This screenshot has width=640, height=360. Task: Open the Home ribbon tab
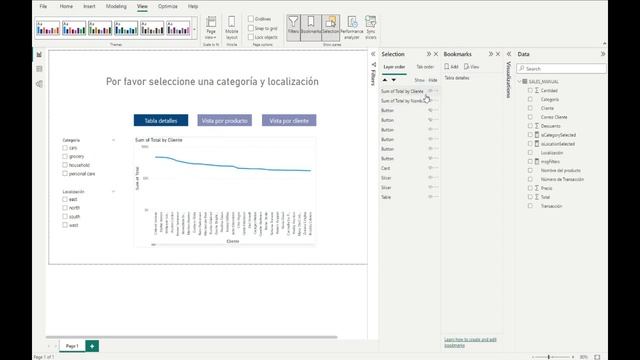tap(66, 7)
